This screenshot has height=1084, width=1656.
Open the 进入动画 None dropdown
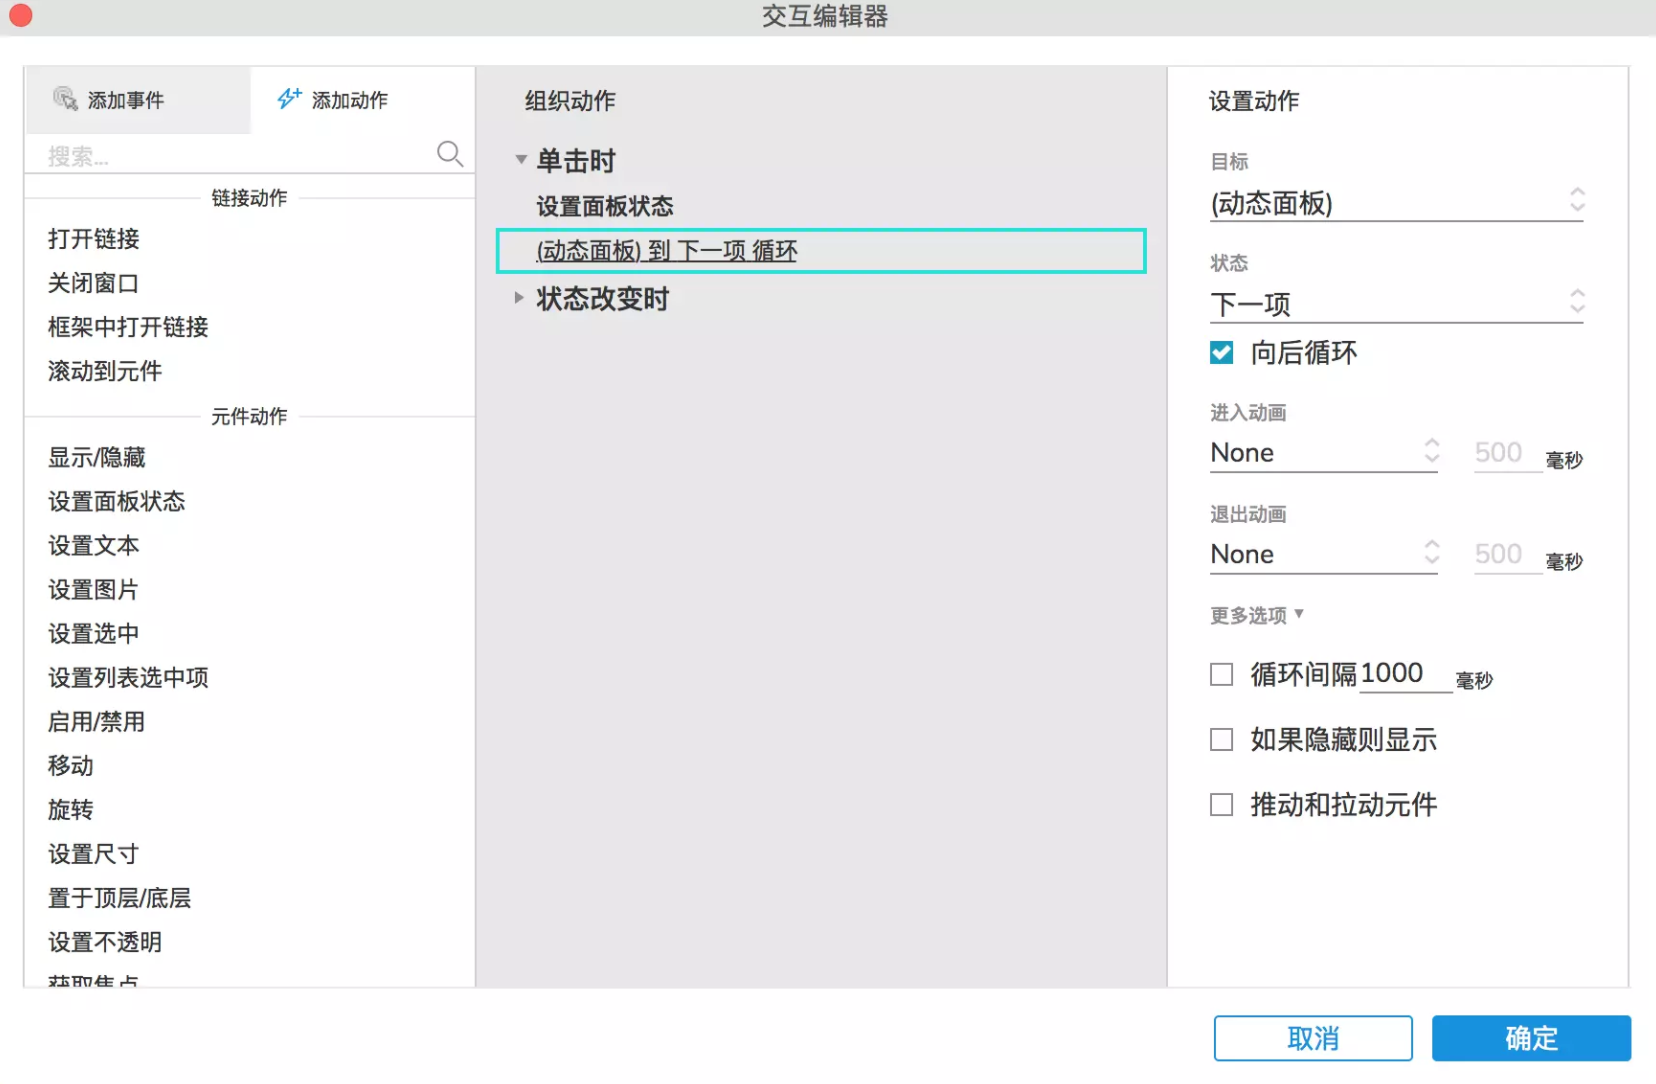coord(1324,453)
